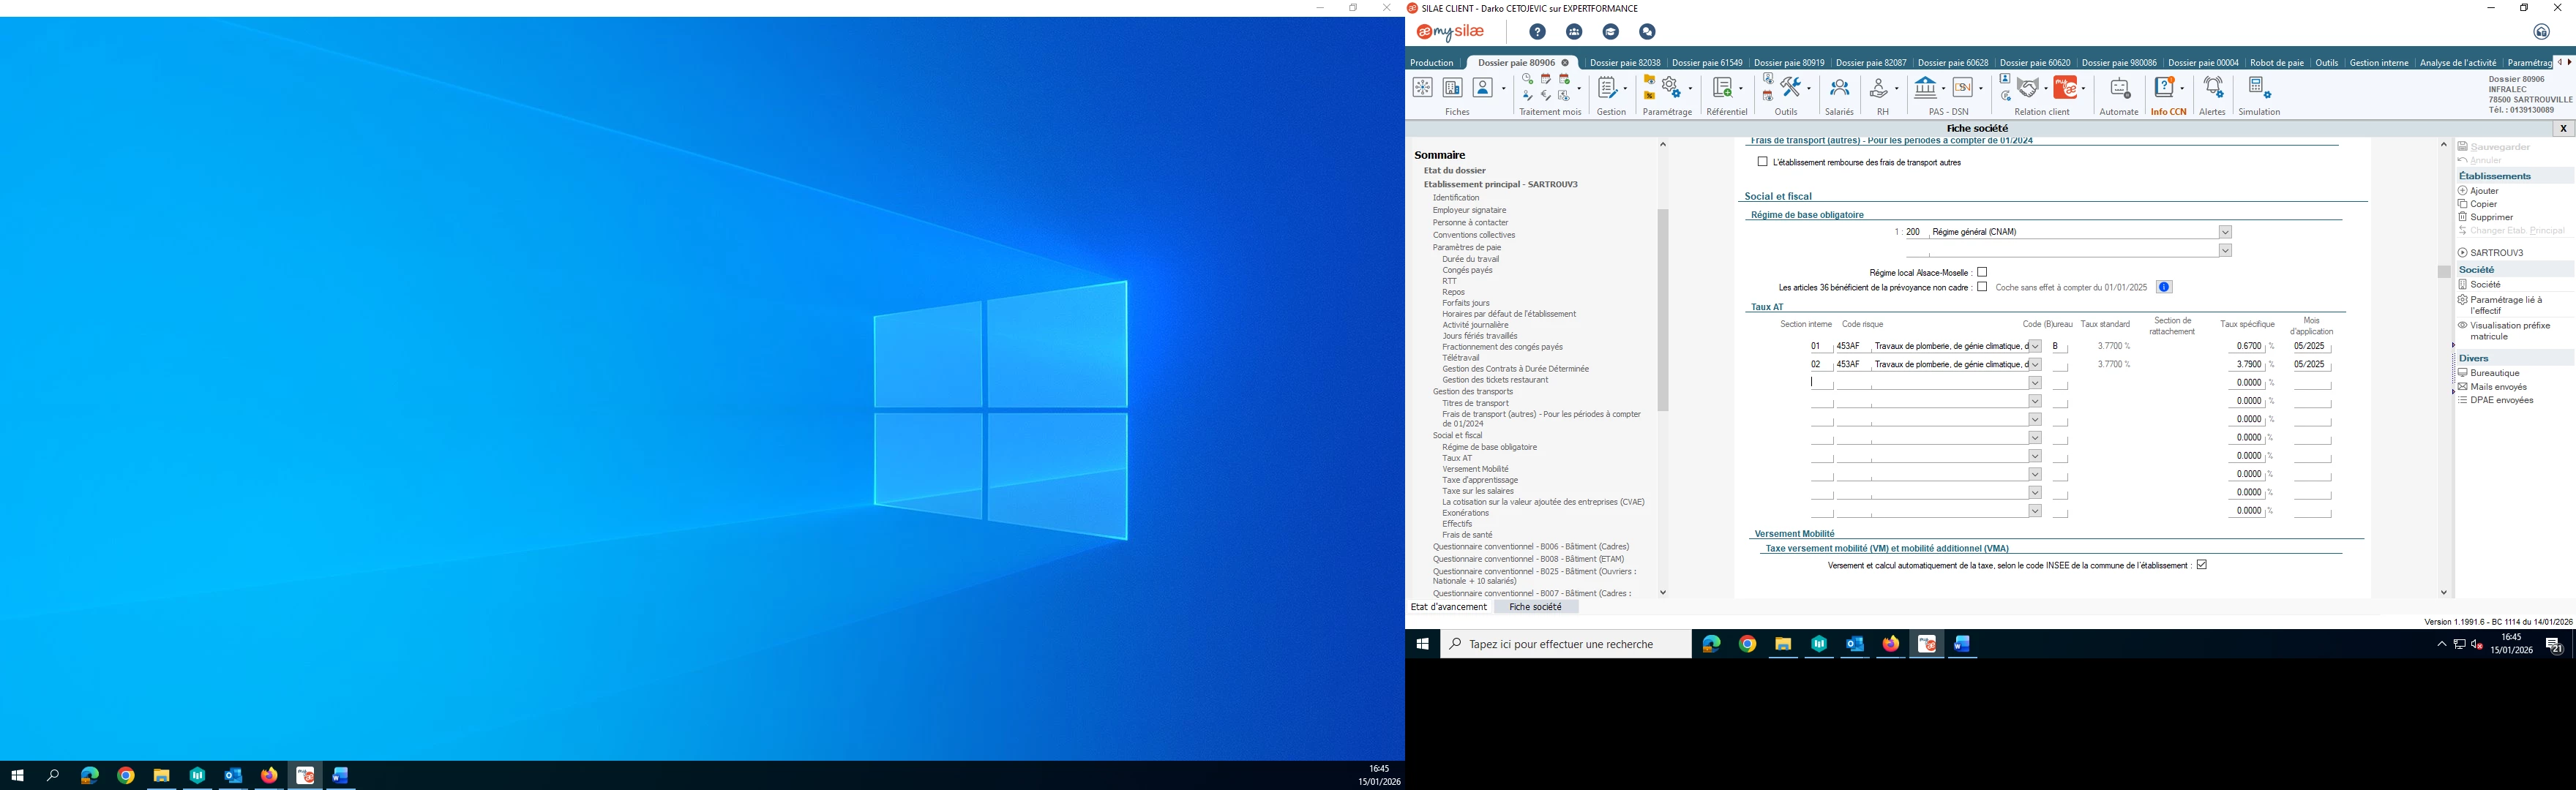Uncheck automatic mobility tax calculation checkbox
The image size is (2576, 790).
[x=2201, y=565]
